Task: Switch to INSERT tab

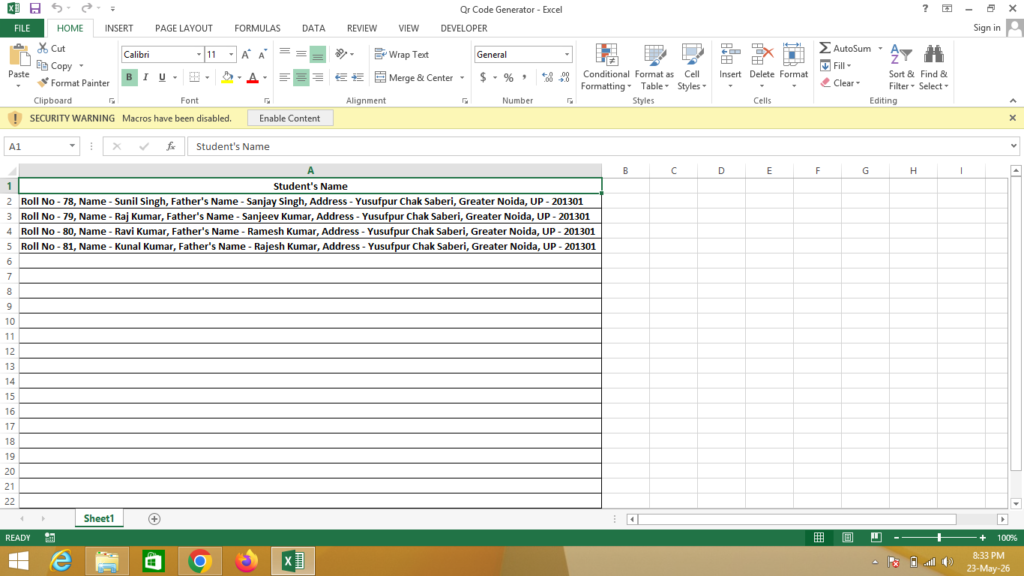Action: 119,28
